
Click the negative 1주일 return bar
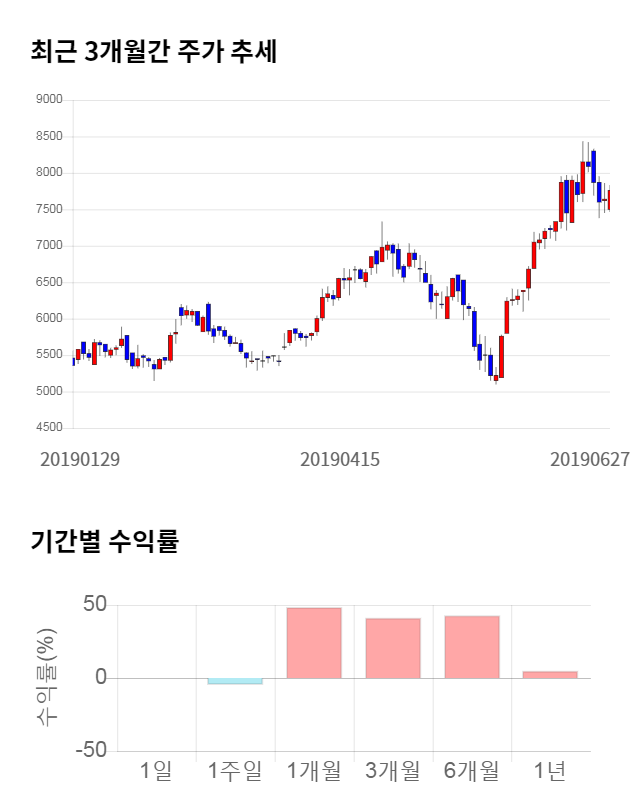tap(235, 681)
